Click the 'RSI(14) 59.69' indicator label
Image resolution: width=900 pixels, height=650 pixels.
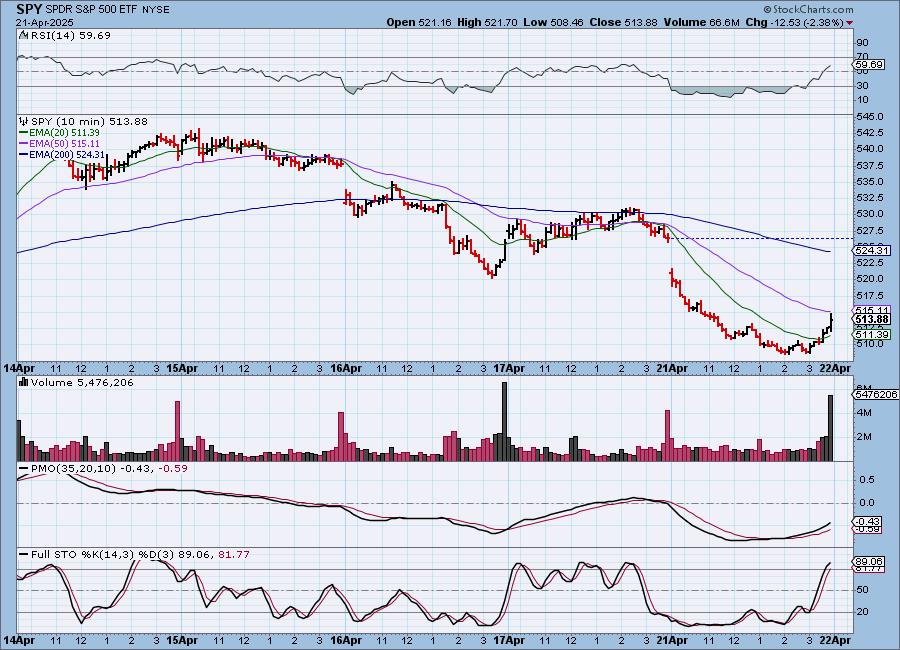coord(71,35)
